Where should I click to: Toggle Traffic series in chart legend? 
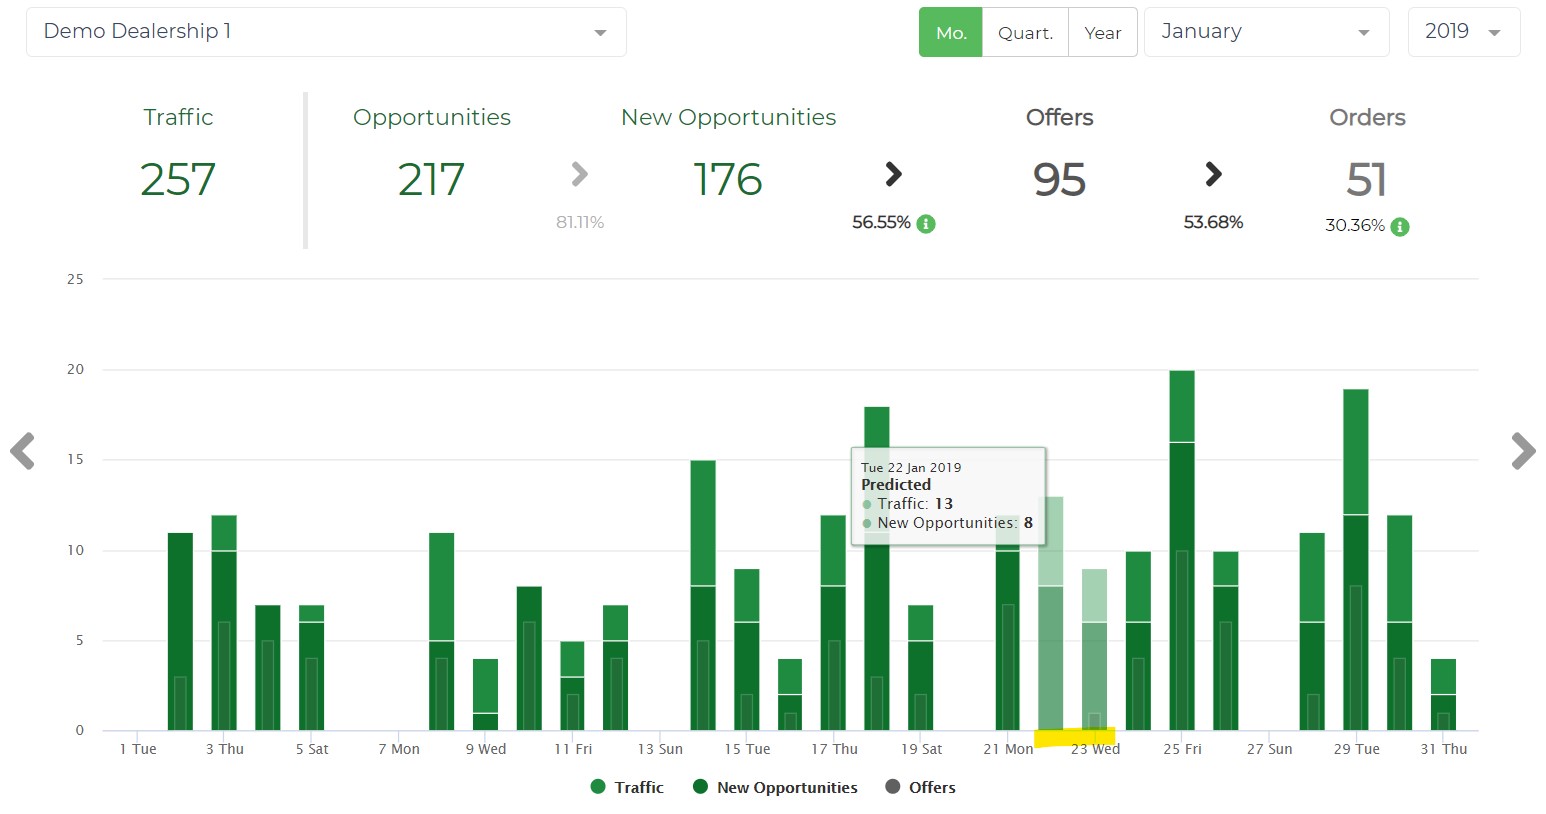[x=627, y=788]
